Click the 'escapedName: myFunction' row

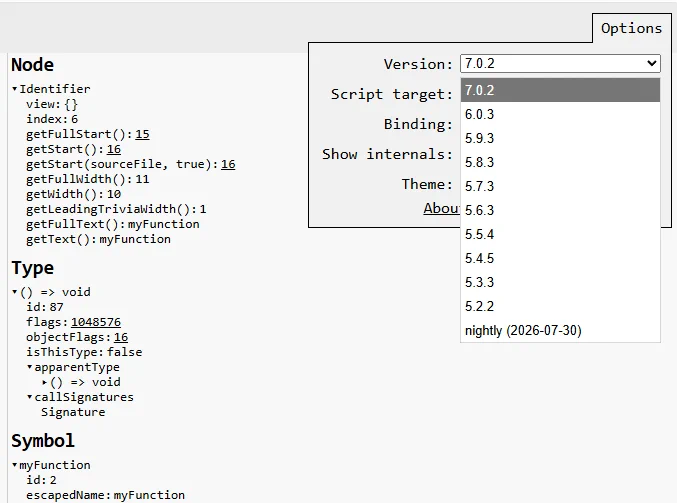click(x=105, y=495)
